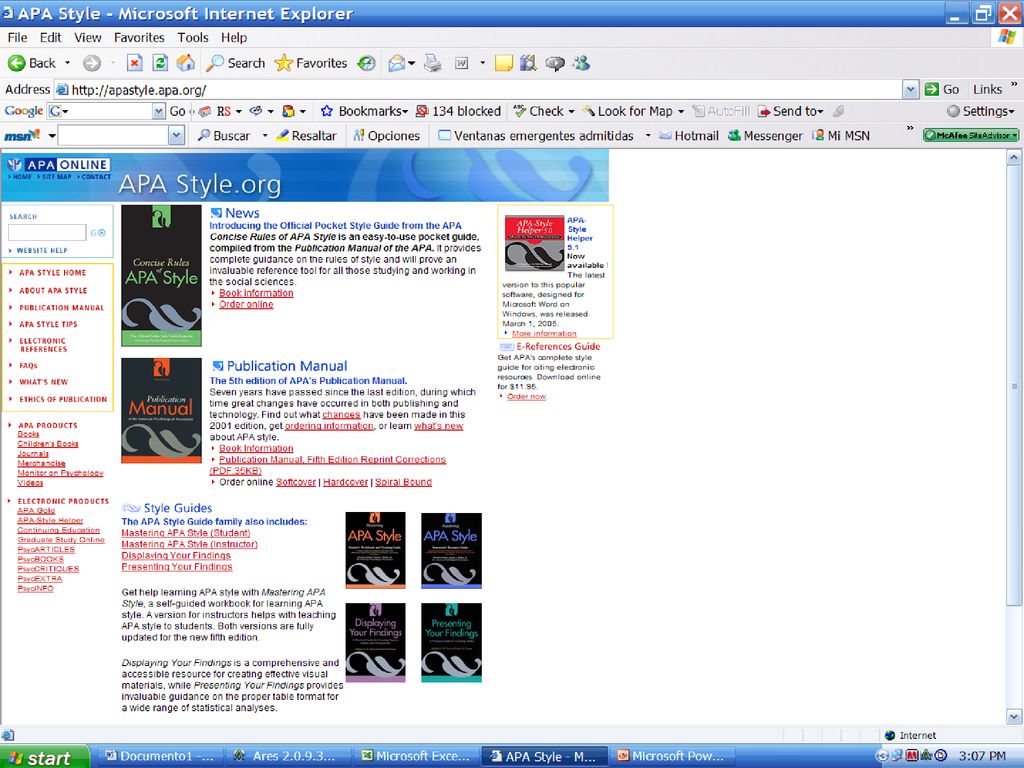Click the Resaltar highlighter button

point(306,135)
